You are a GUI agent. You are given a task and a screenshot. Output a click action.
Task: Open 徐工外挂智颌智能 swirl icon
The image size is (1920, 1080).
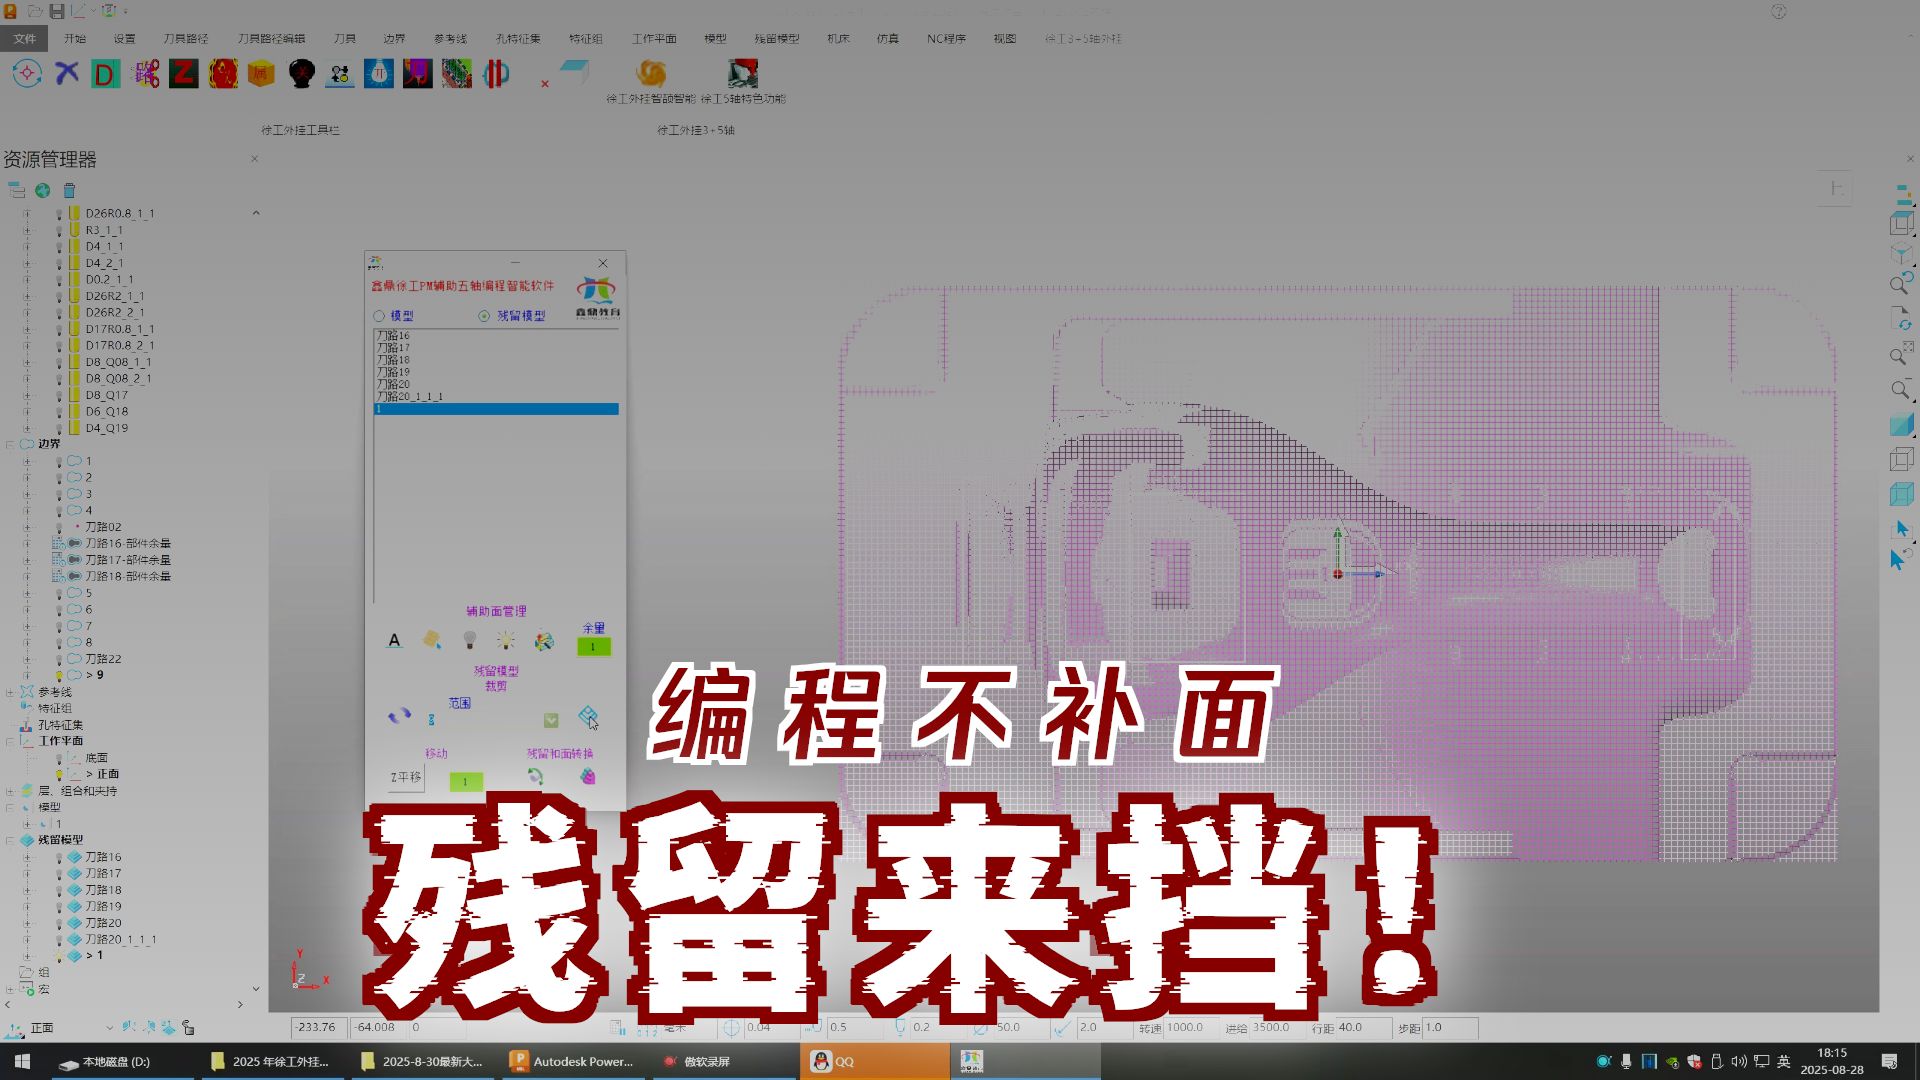coord(651,73)
